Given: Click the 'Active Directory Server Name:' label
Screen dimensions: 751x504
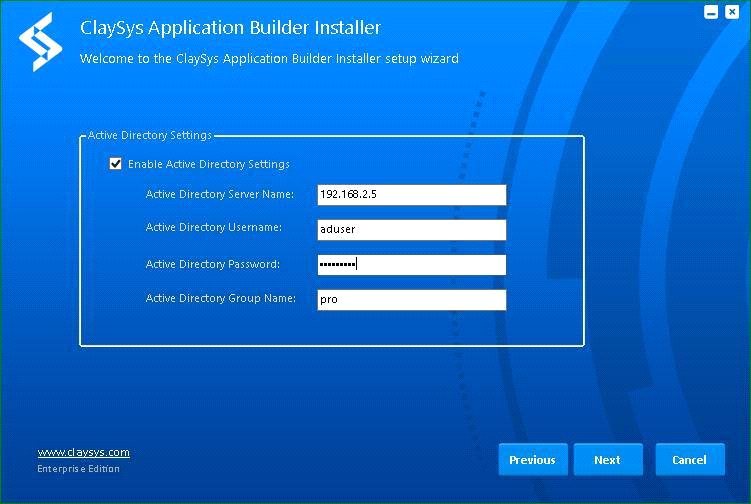Looking at the screenshot, I should coord(219,194).
